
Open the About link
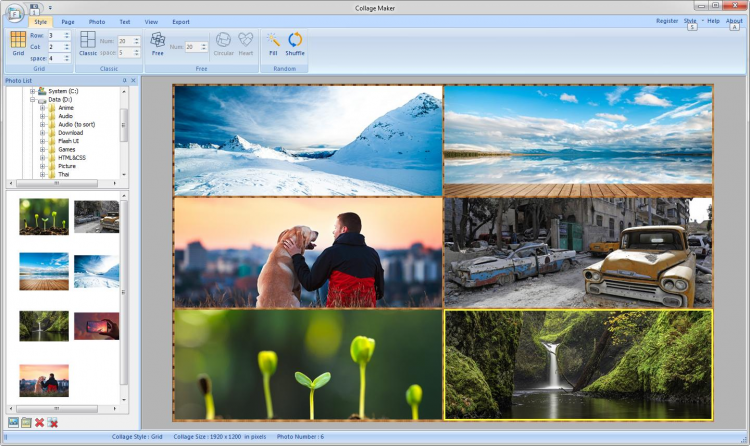734,21
